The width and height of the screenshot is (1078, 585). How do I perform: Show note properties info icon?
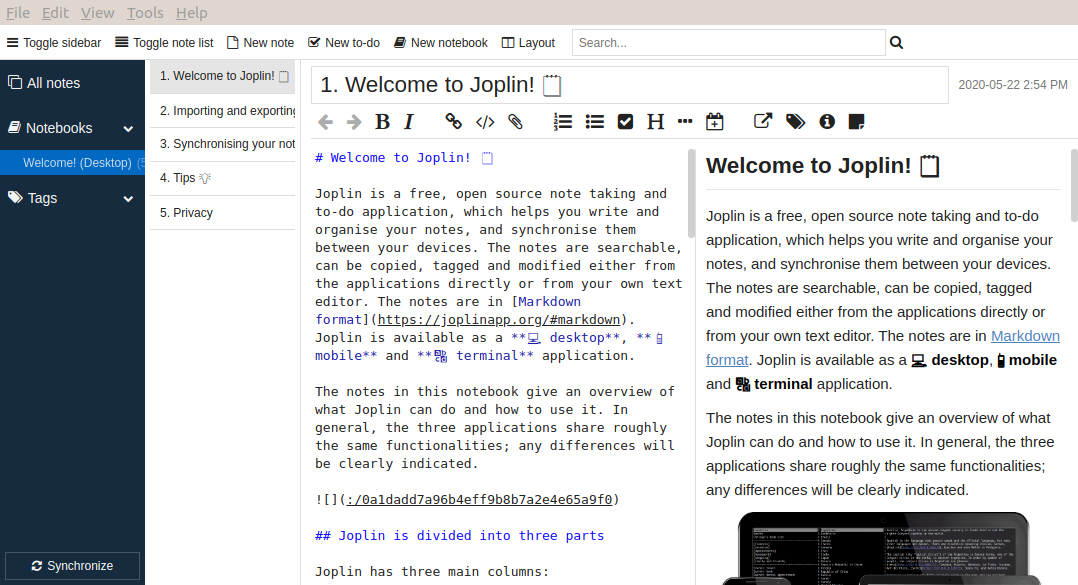[x=827, y=122]
